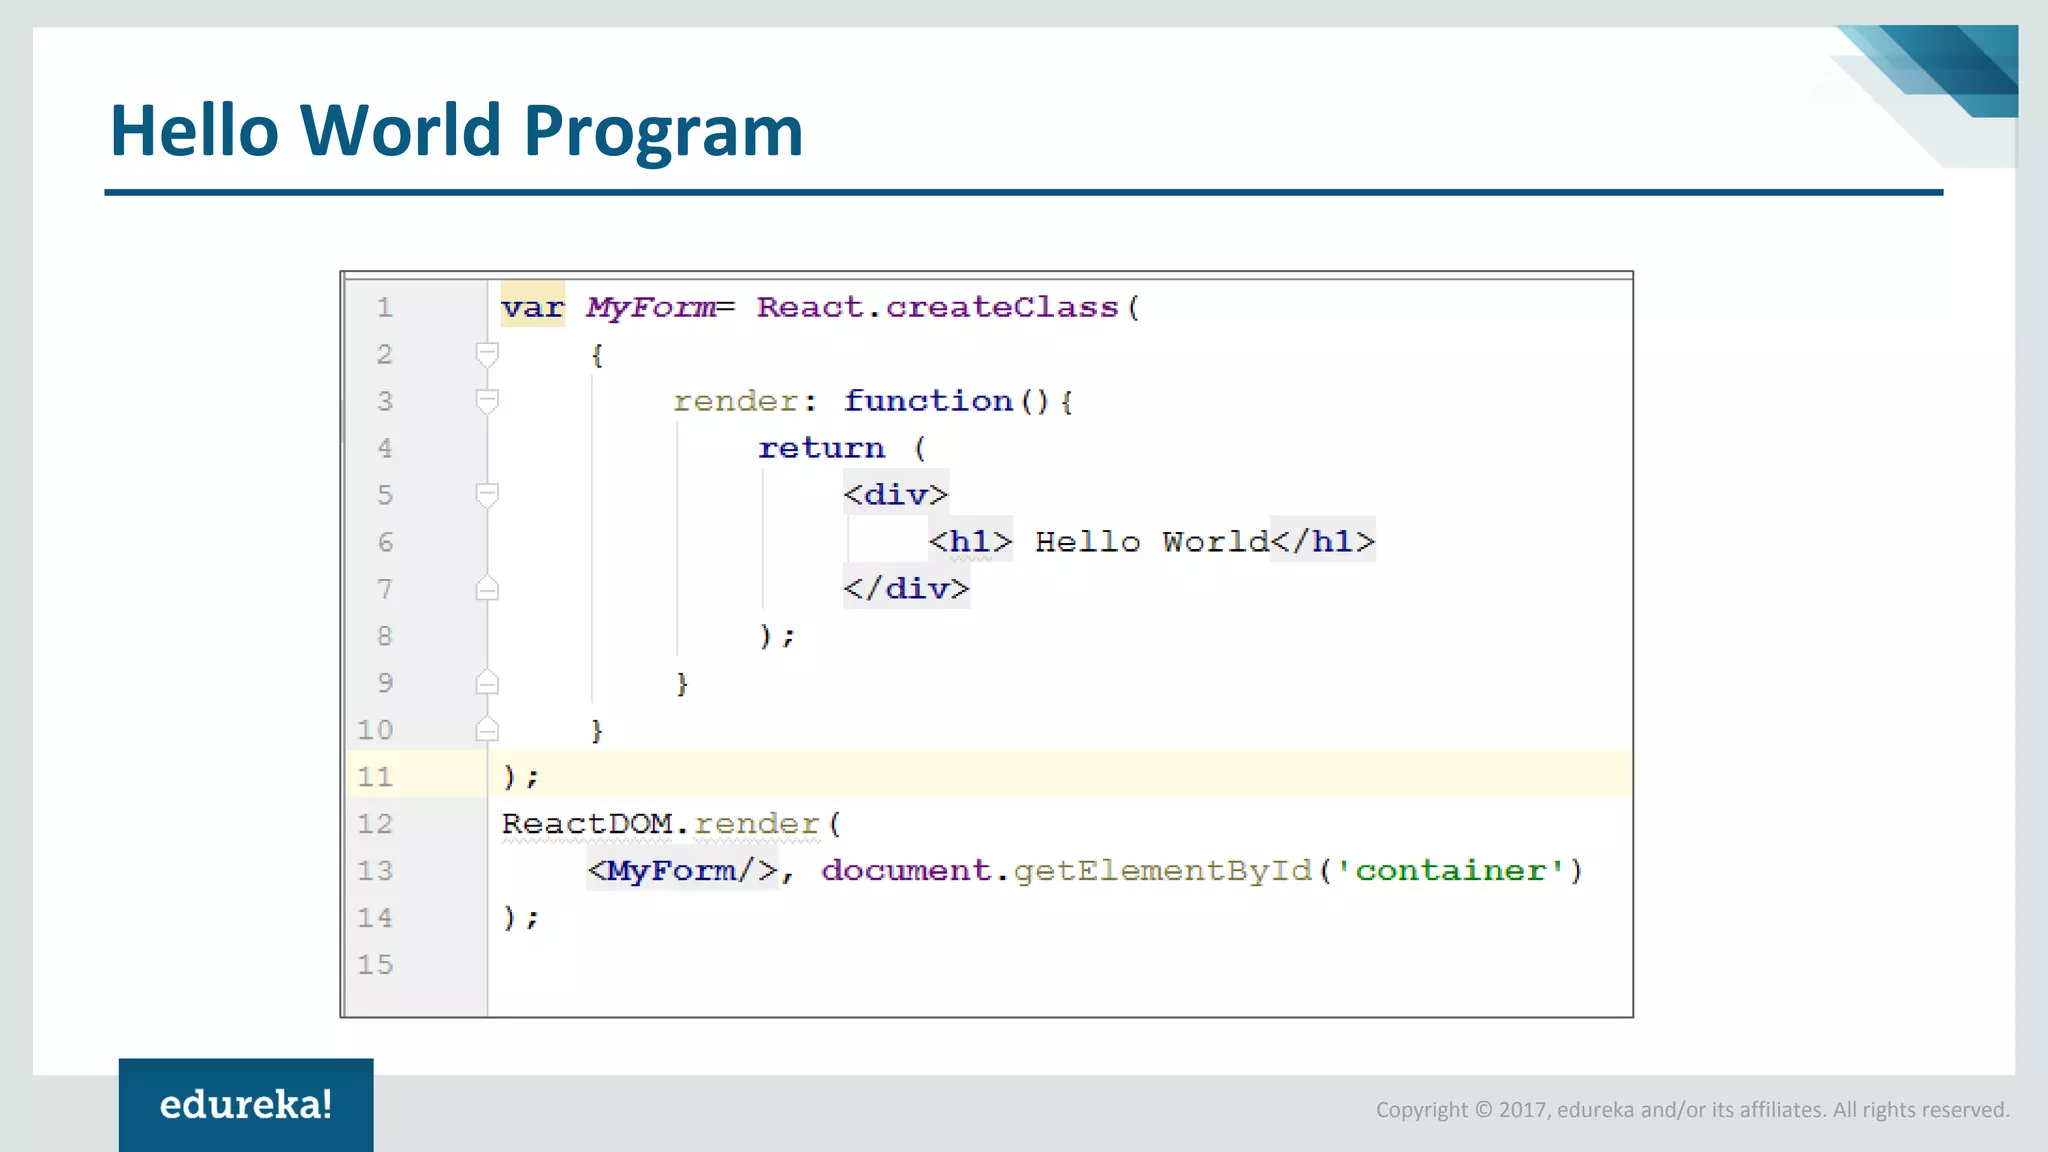Click the closing </h1> tag

coord(1323,542)
